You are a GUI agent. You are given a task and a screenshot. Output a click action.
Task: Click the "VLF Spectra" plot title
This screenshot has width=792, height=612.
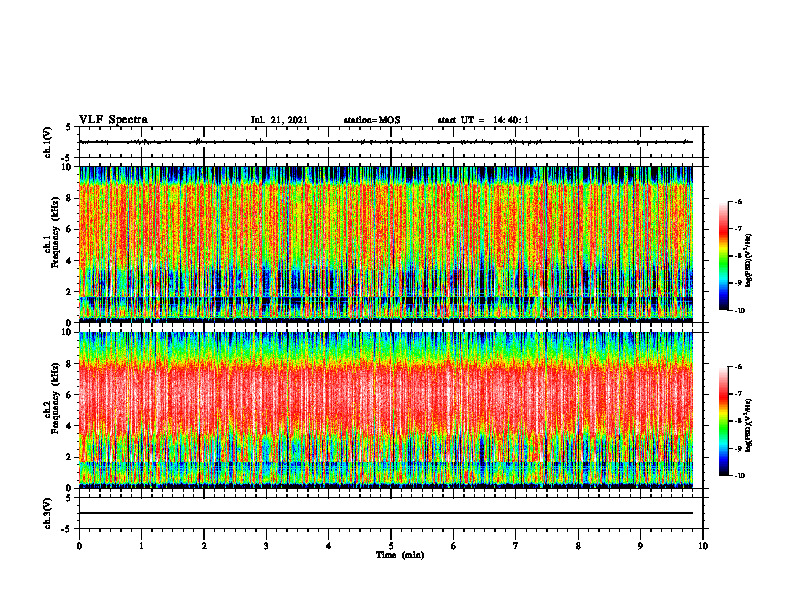114,120
